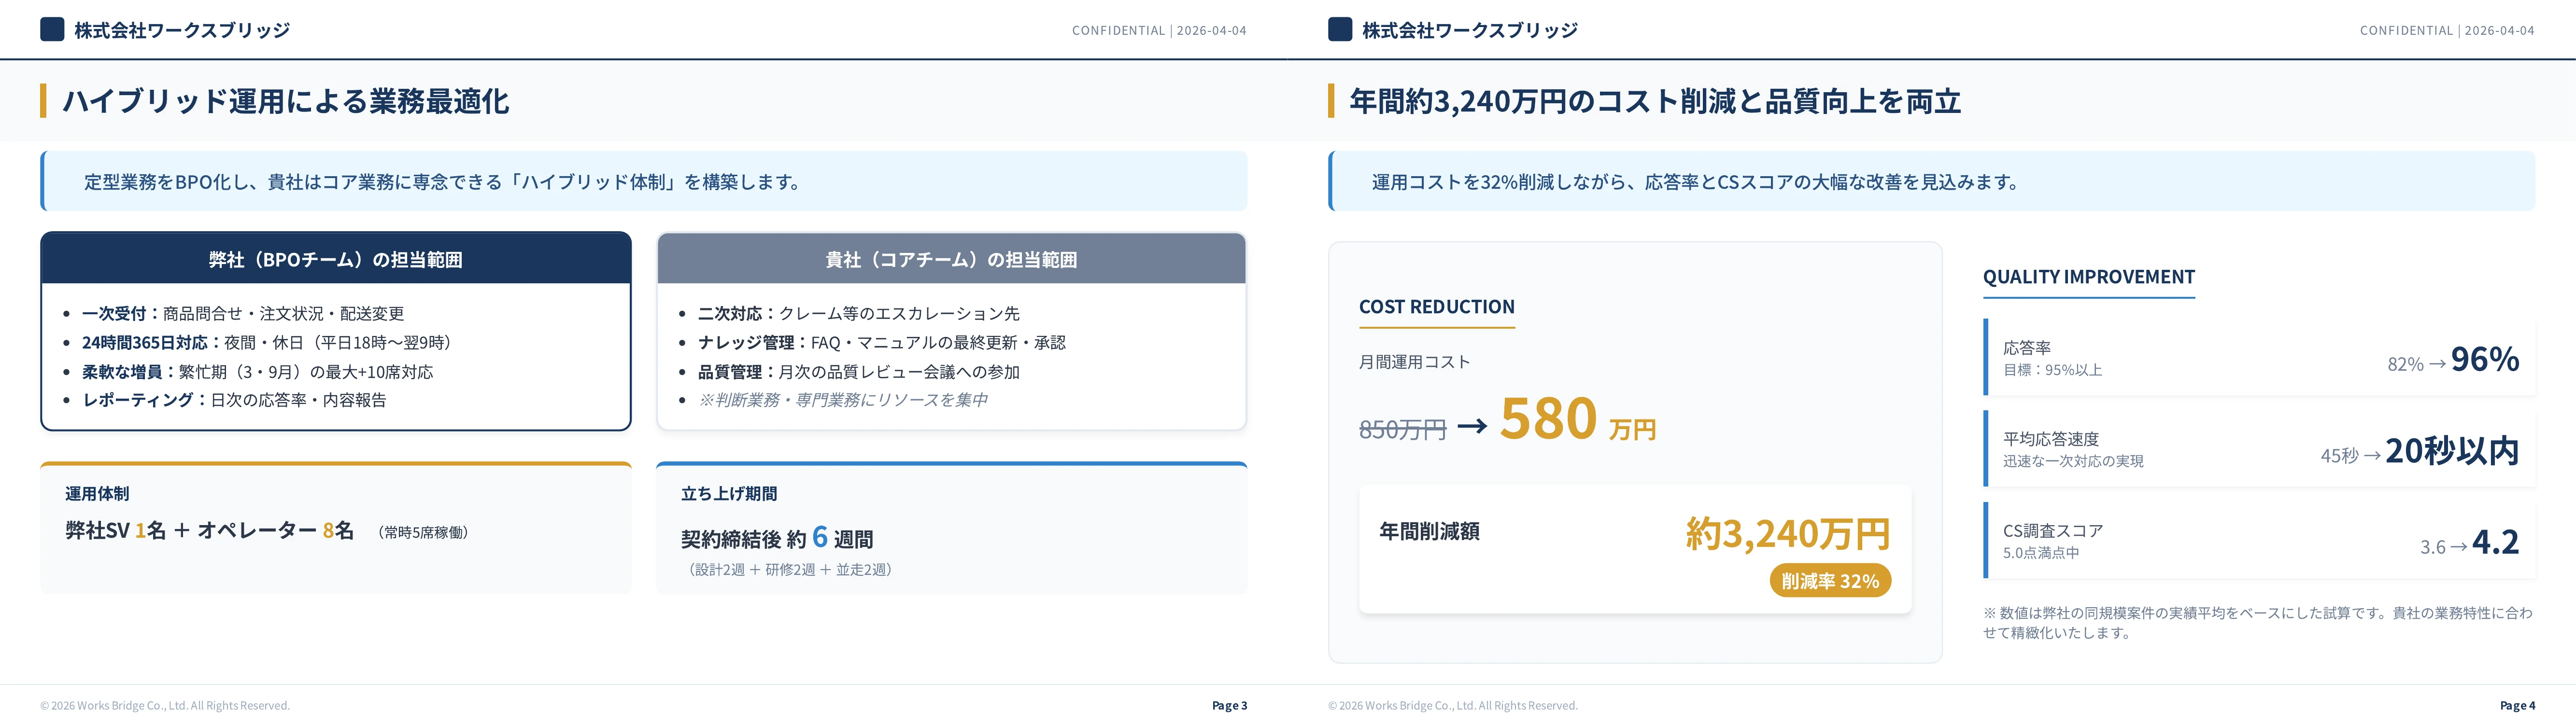Click the summary line starting 定型業務をBPO化し
2576x724 pixels.
click(443, 182)
